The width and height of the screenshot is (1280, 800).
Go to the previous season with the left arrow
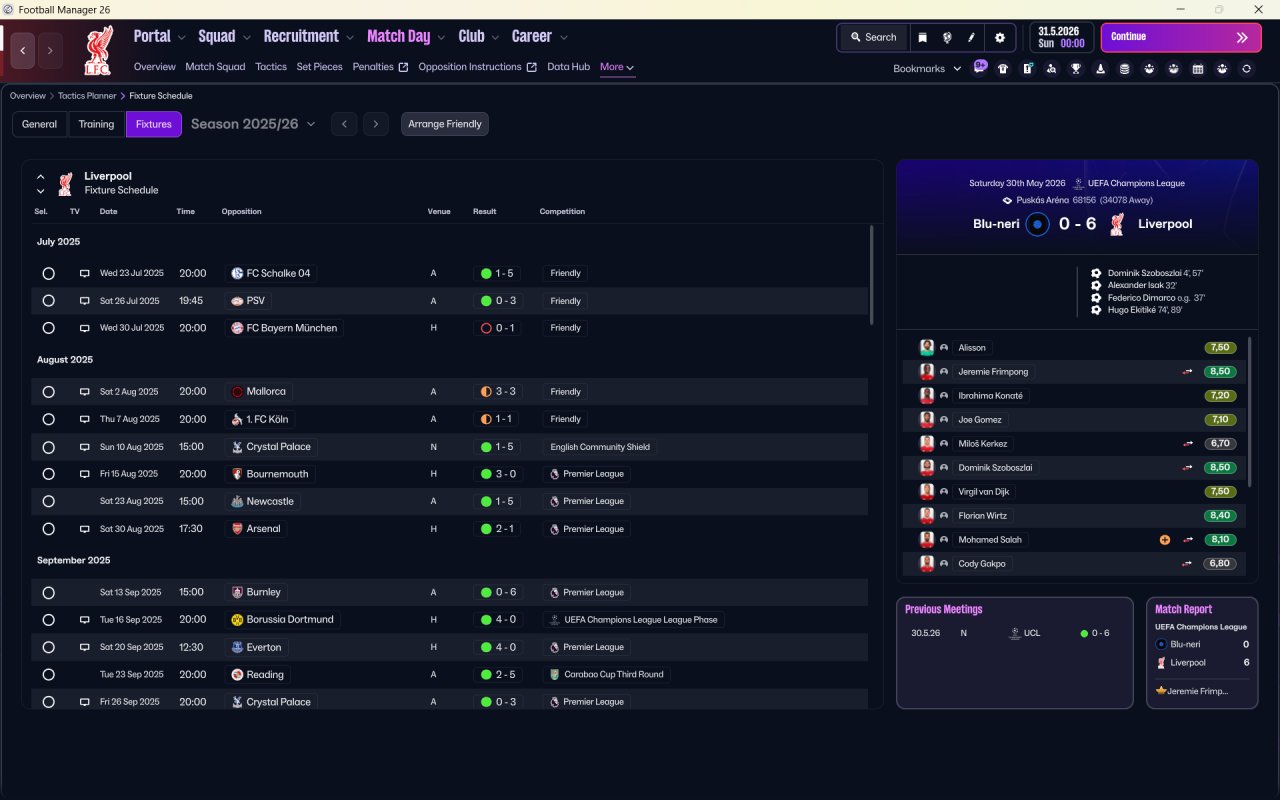pos(343,124)
